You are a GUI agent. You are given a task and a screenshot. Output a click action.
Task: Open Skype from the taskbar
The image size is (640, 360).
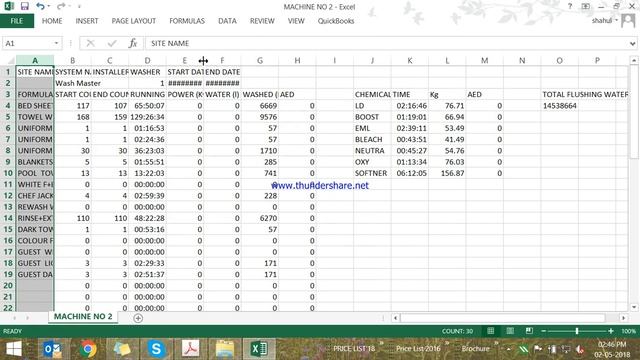point(156,349)
